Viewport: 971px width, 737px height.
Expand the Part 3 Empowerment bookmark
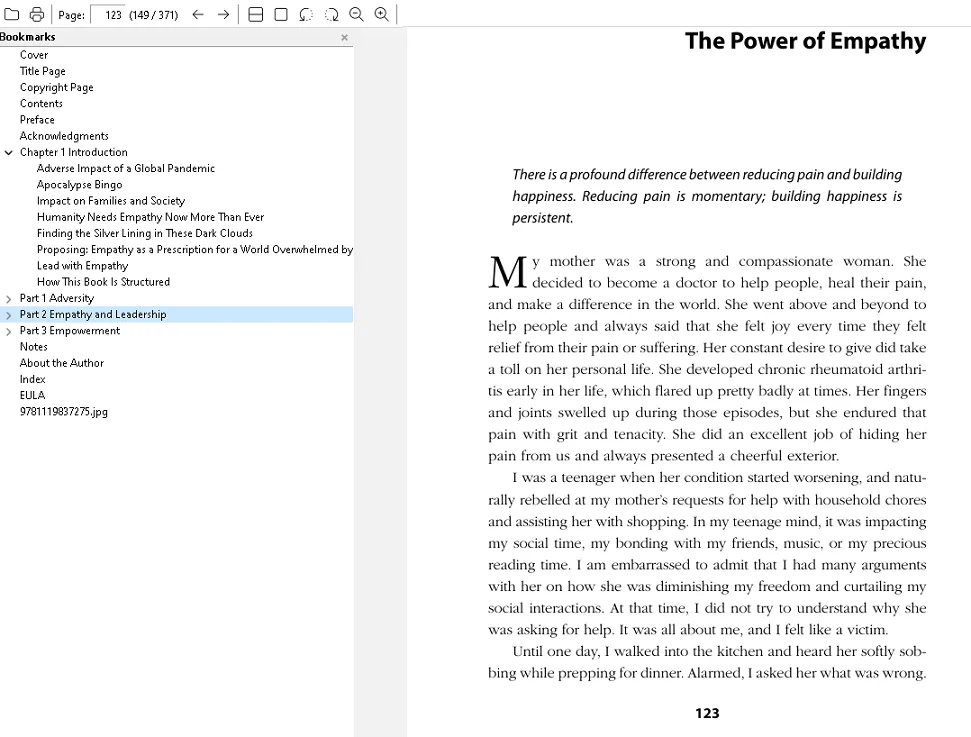(9, 331)
